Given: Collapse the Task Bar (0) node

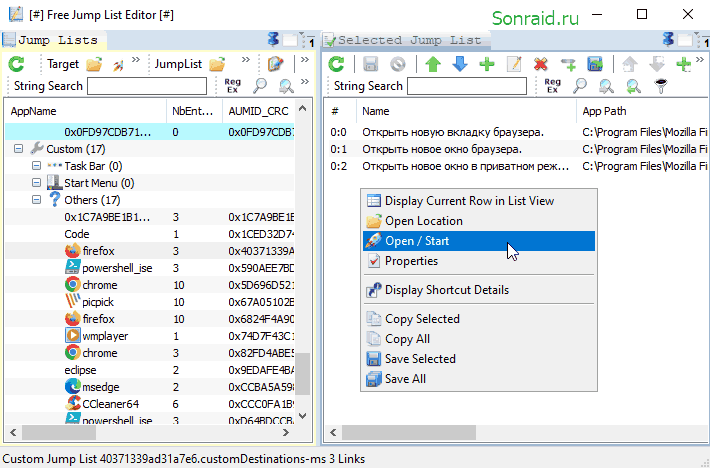Looking at the screenshot, I should 36,166.
